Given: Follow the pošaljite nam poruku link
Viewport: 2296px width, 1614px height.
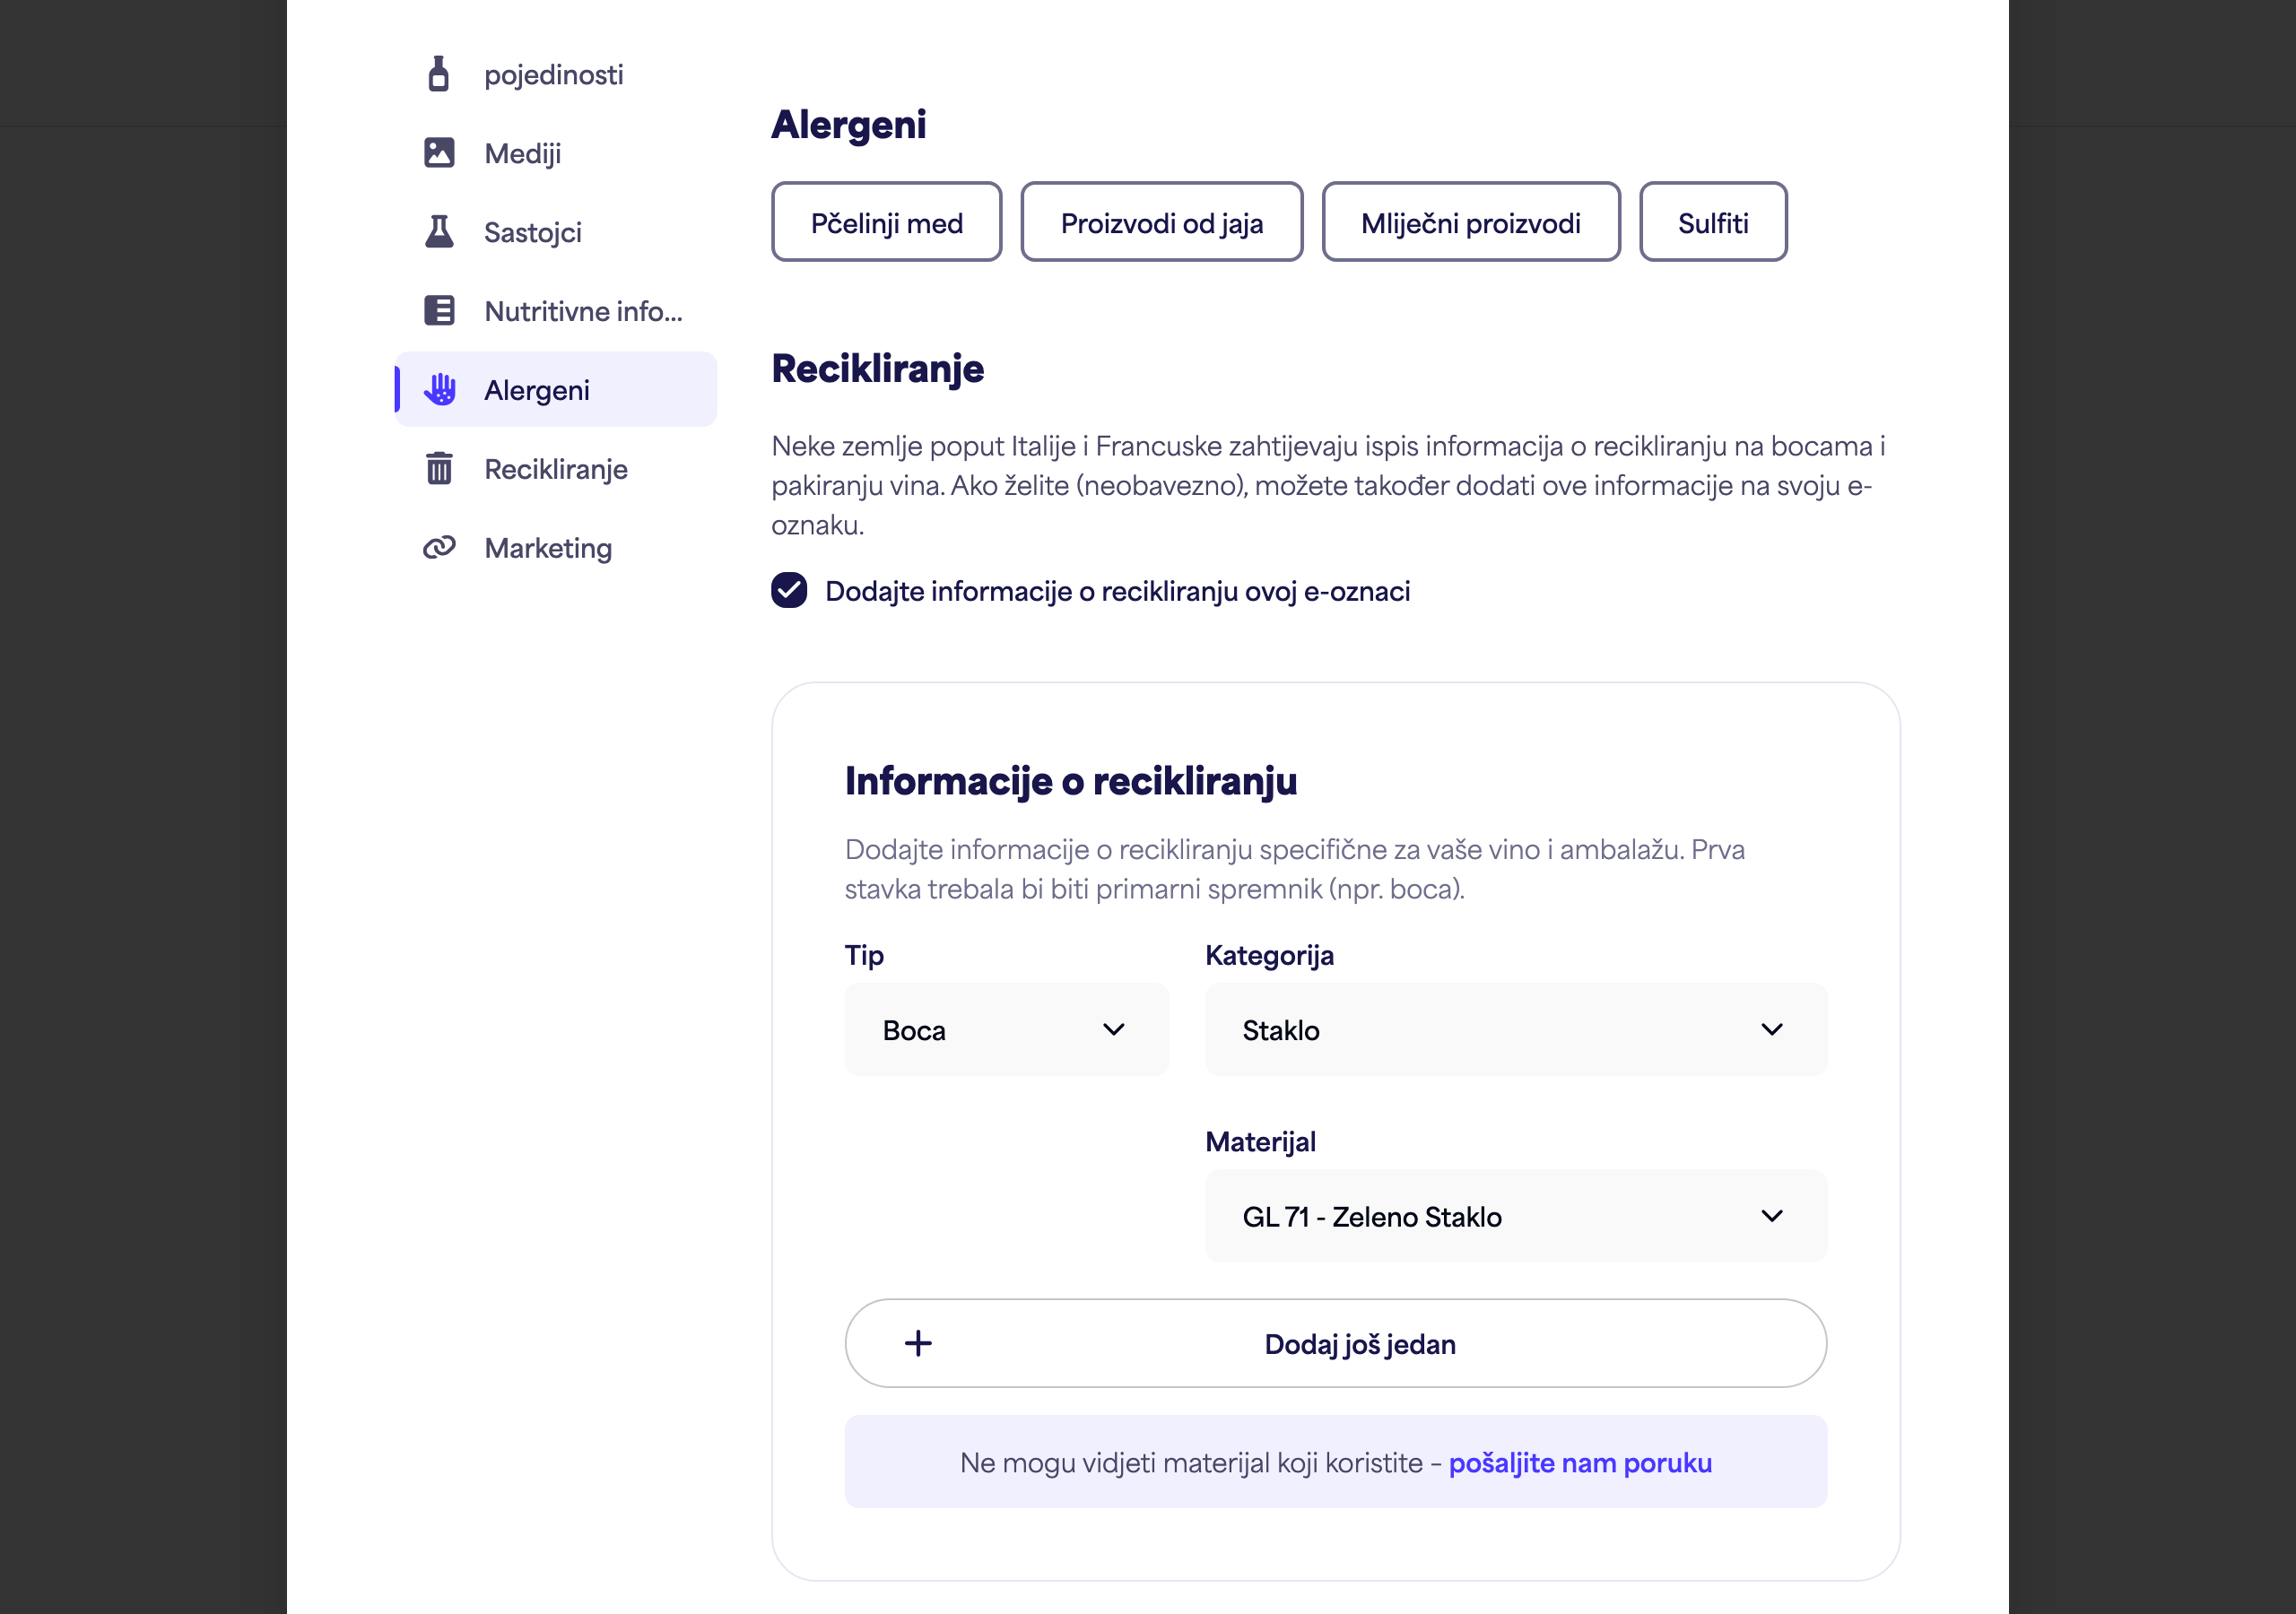Looking at the screenshot, I should tap(1580, 1462).
